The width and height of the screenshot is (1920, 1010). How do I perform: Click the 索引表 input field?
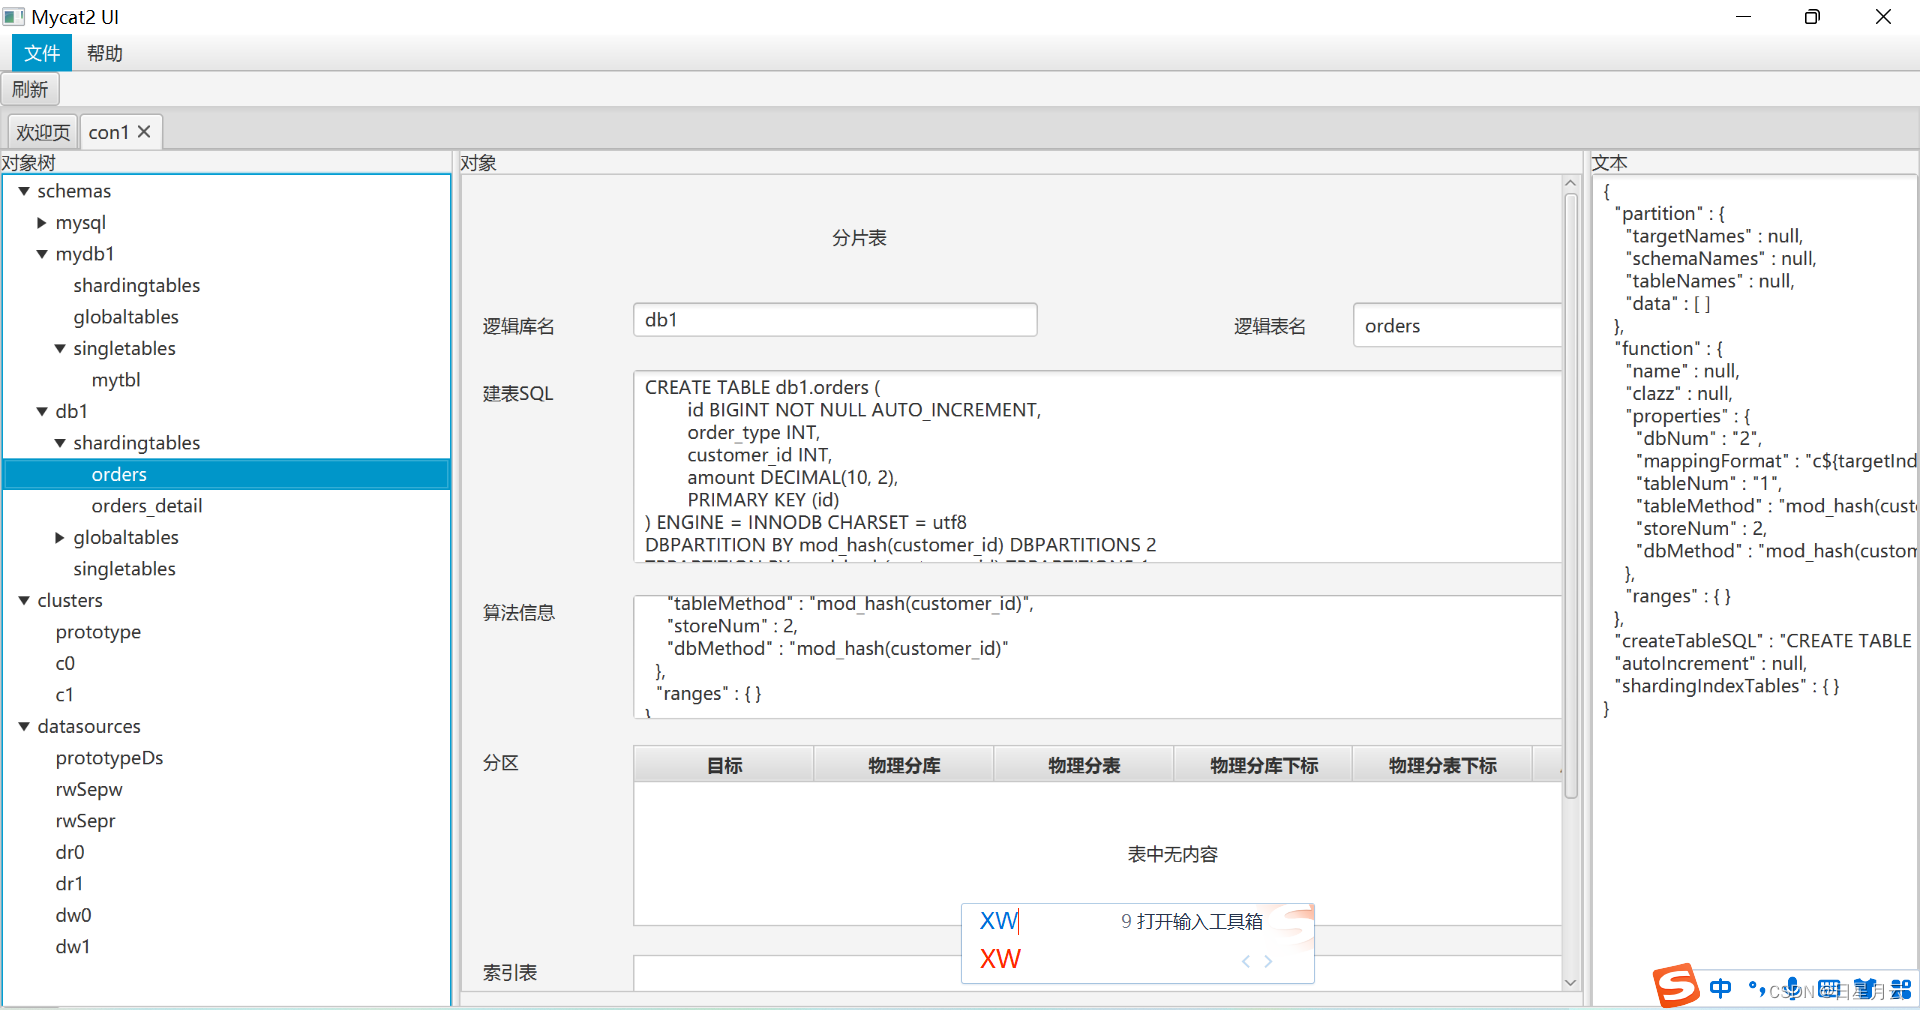[x=1097, y=973]
